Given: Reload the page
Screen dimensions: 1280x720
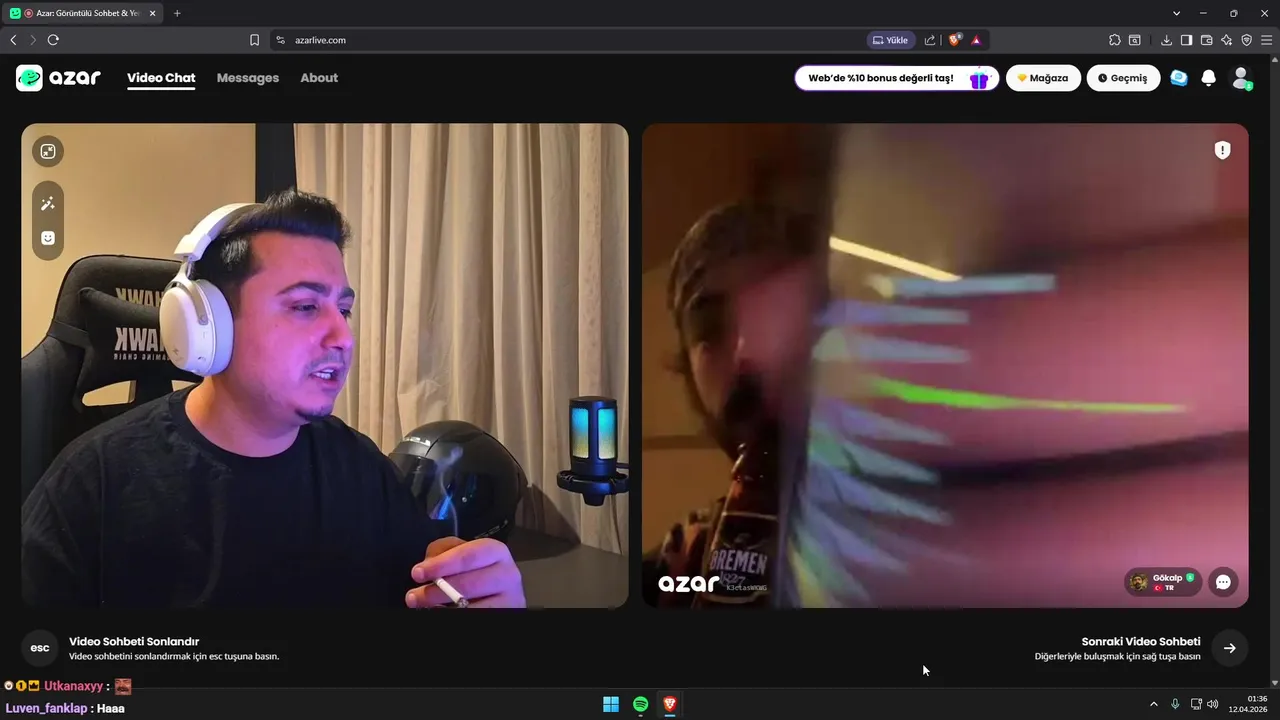Looking at the screenshot, I should [53, 40].
